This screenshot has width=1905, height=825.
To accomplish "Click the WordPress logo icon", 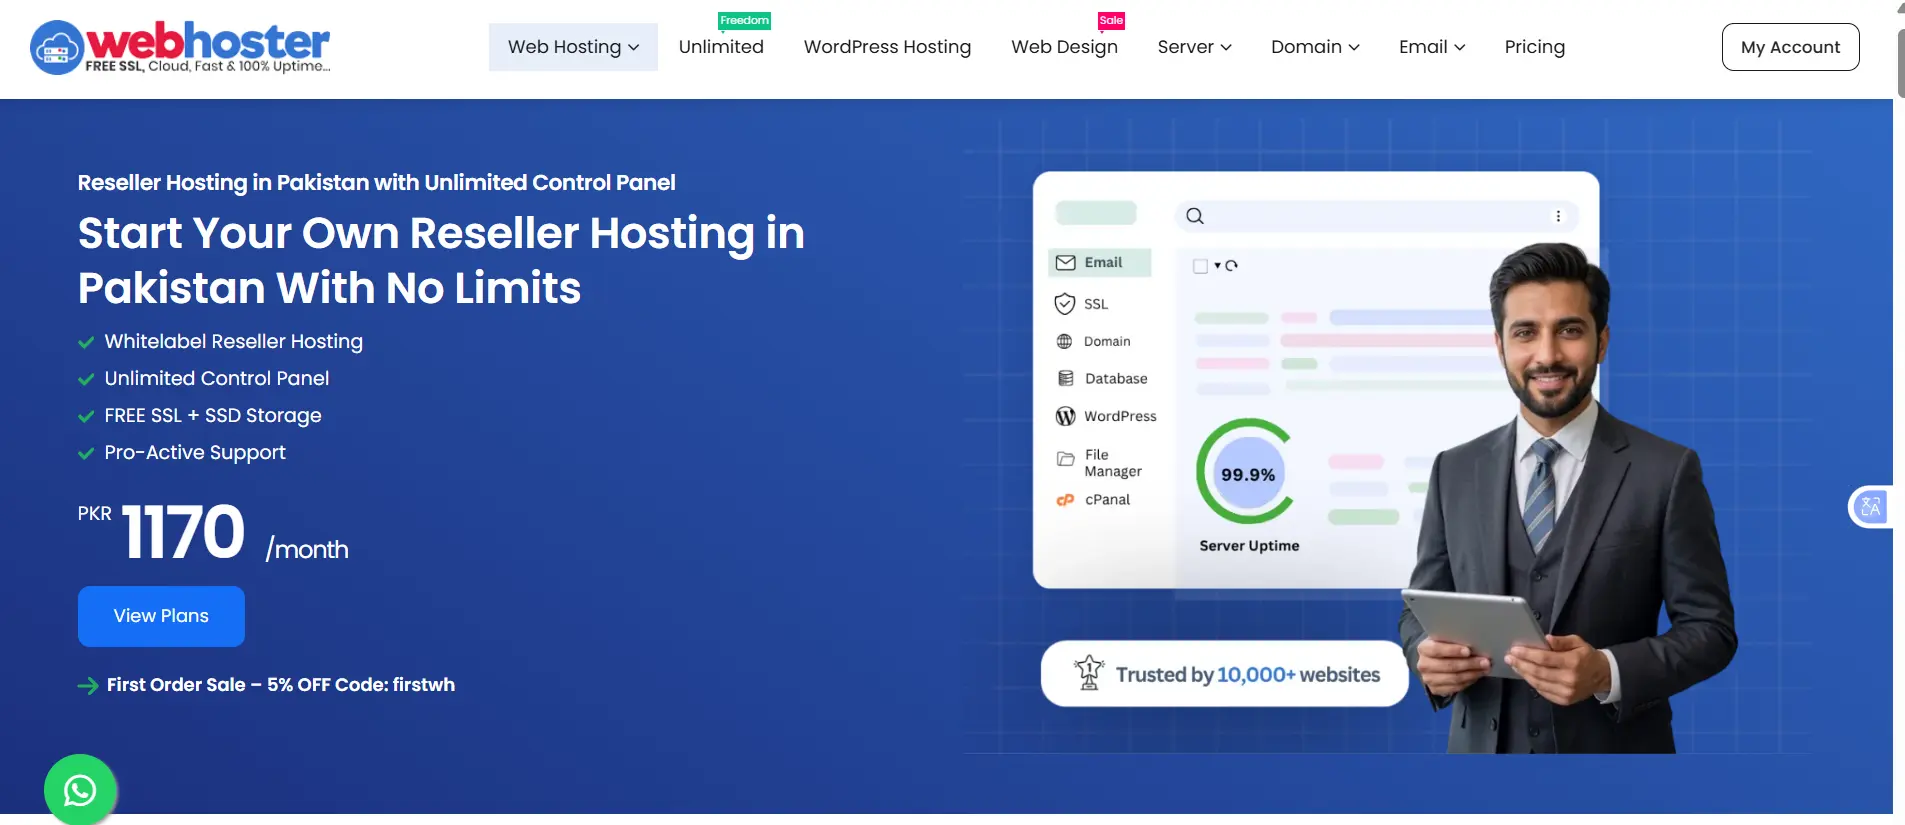I will pyautogui.click(x=1066, y=416).
